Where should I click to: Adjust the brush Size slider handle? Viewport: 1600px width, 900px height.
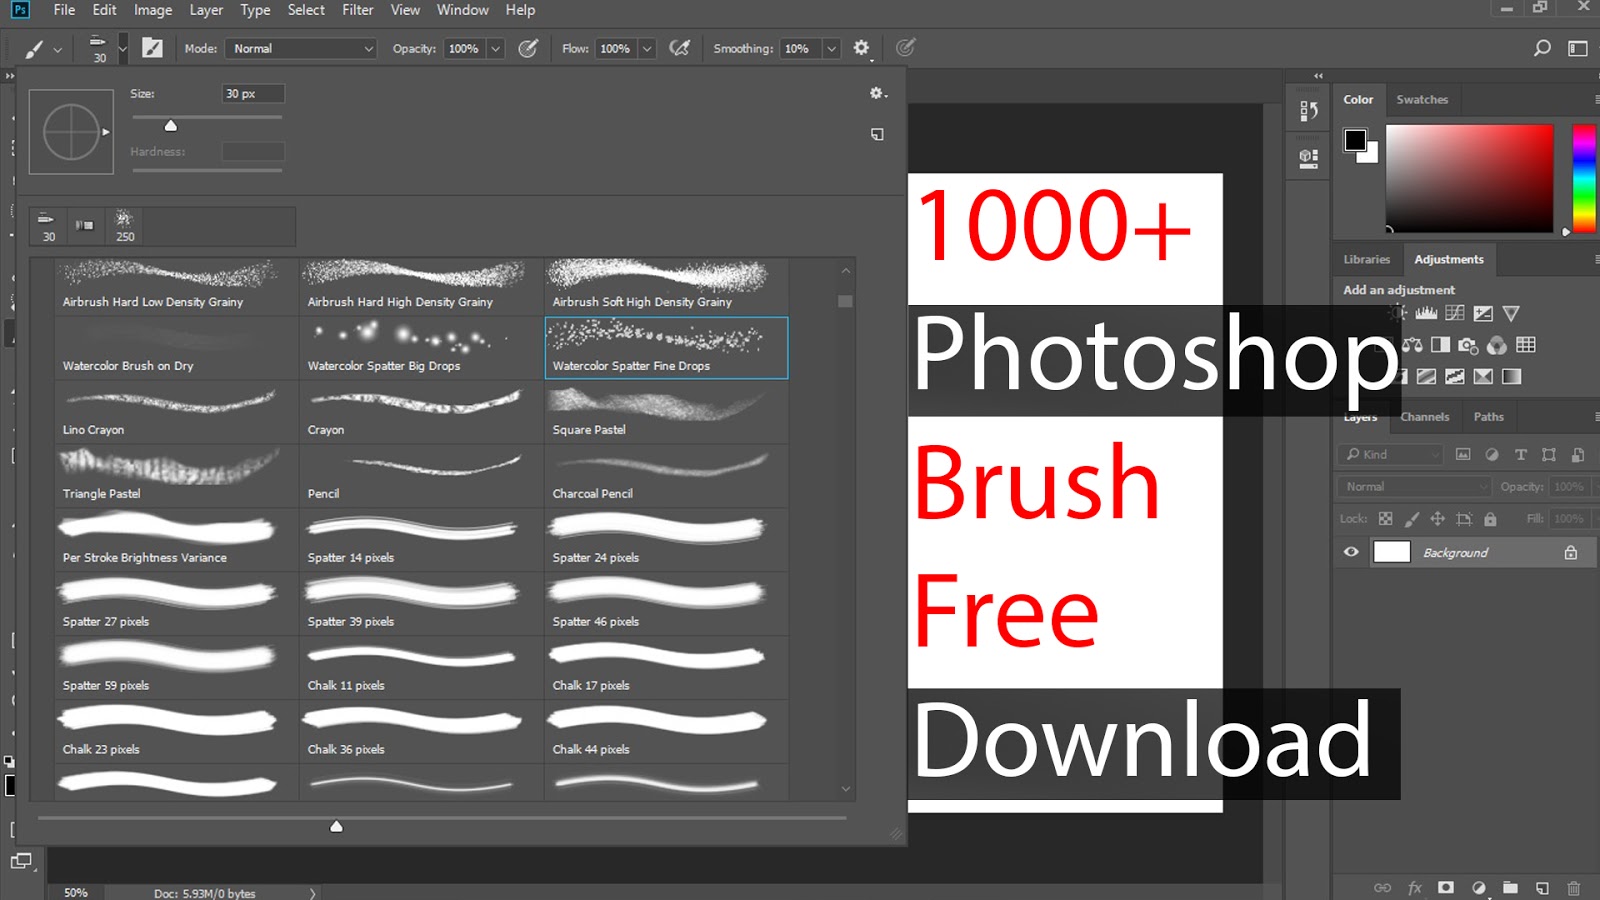(171, 125)
